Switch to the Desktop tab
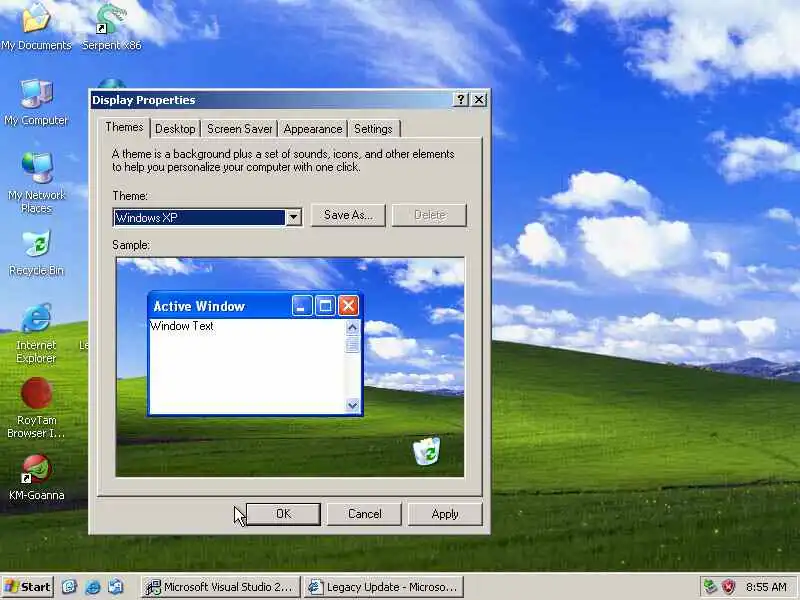800x600 pixels. pos(175,129)
